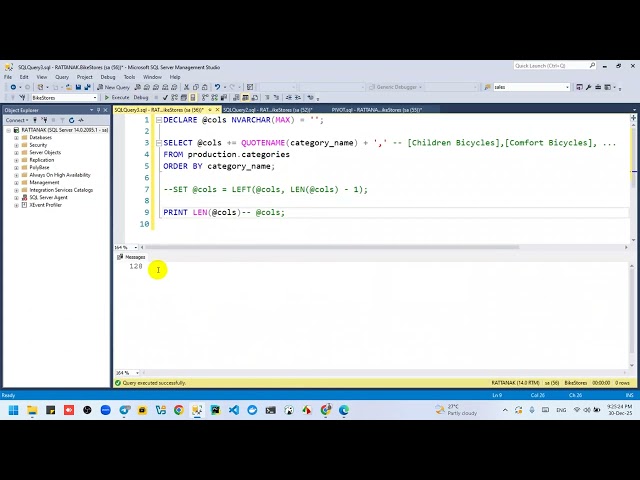The image size is (640, 480).
Task: Select Results to Text icon
Action: 236,98
